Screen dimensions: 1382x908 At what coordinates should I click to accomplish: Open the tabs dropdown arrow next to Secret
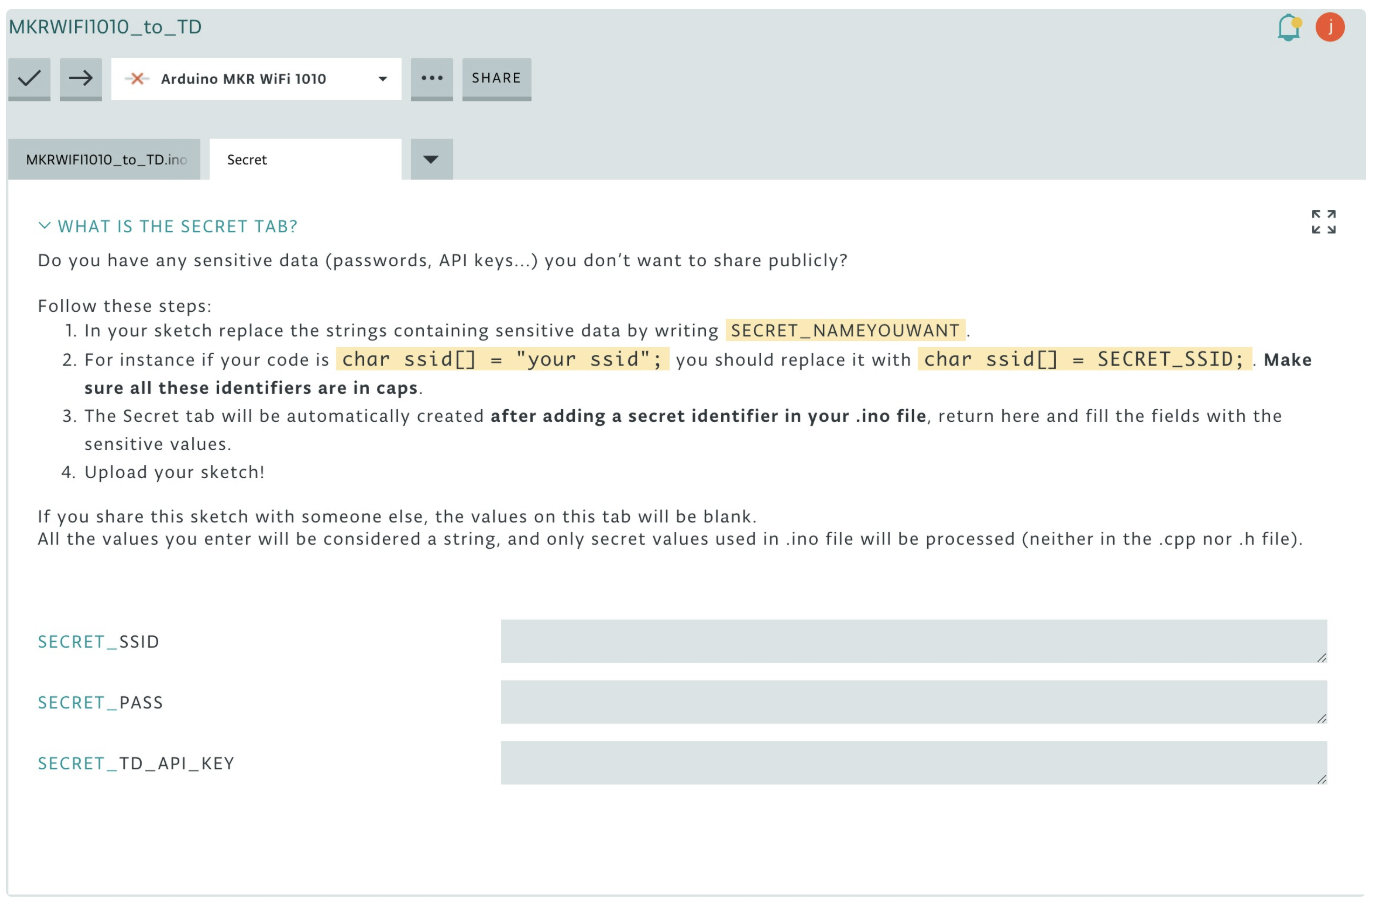pos(431,160)
